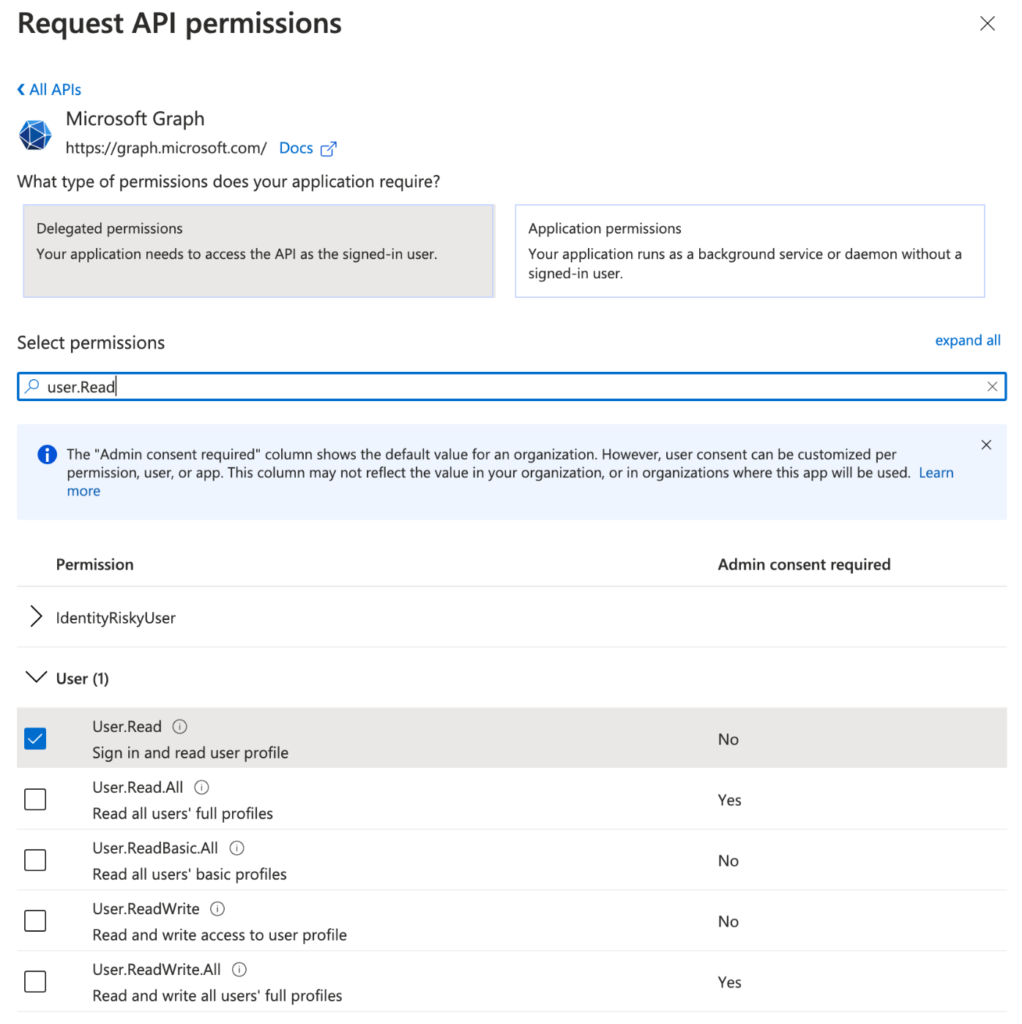Enable the User.ReadBasic.All permission checkbox

tap(35, 860)
